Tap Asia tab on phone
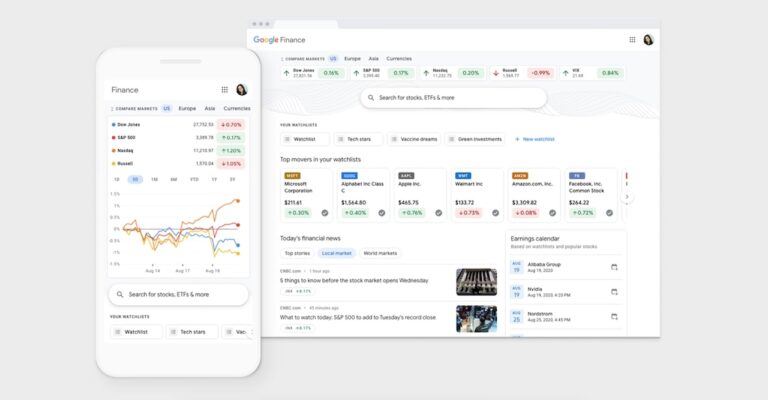This screenshot has height=400, width=768. (x=210, y=109)
